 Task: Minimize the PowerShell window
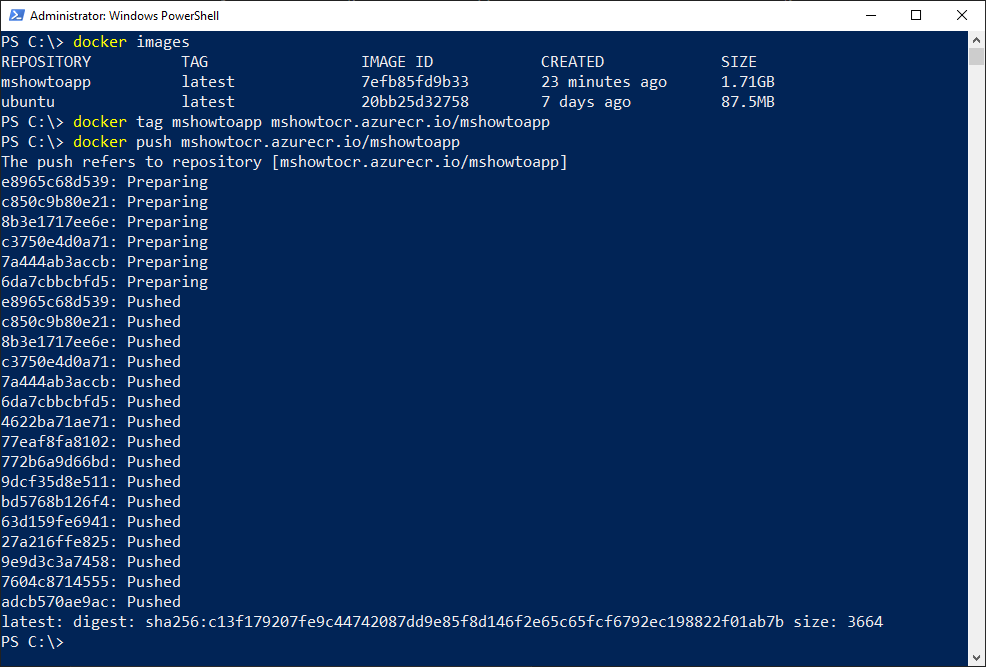pyautogui.click(x=871, y=15)
